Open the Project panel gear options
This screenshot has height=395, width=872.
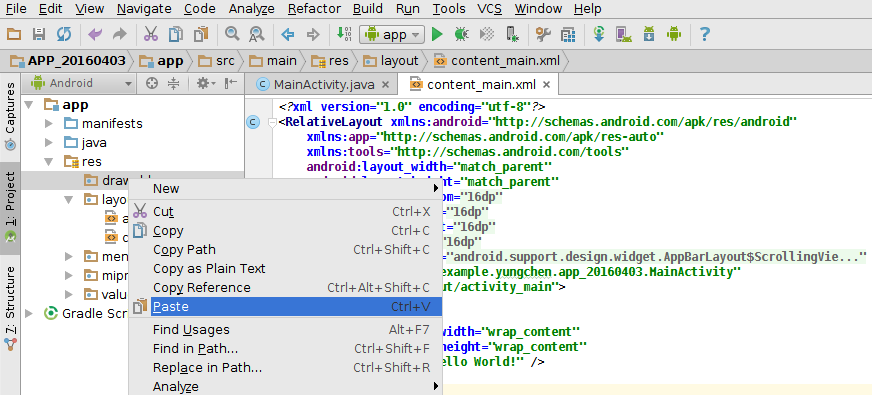(206, 83)
